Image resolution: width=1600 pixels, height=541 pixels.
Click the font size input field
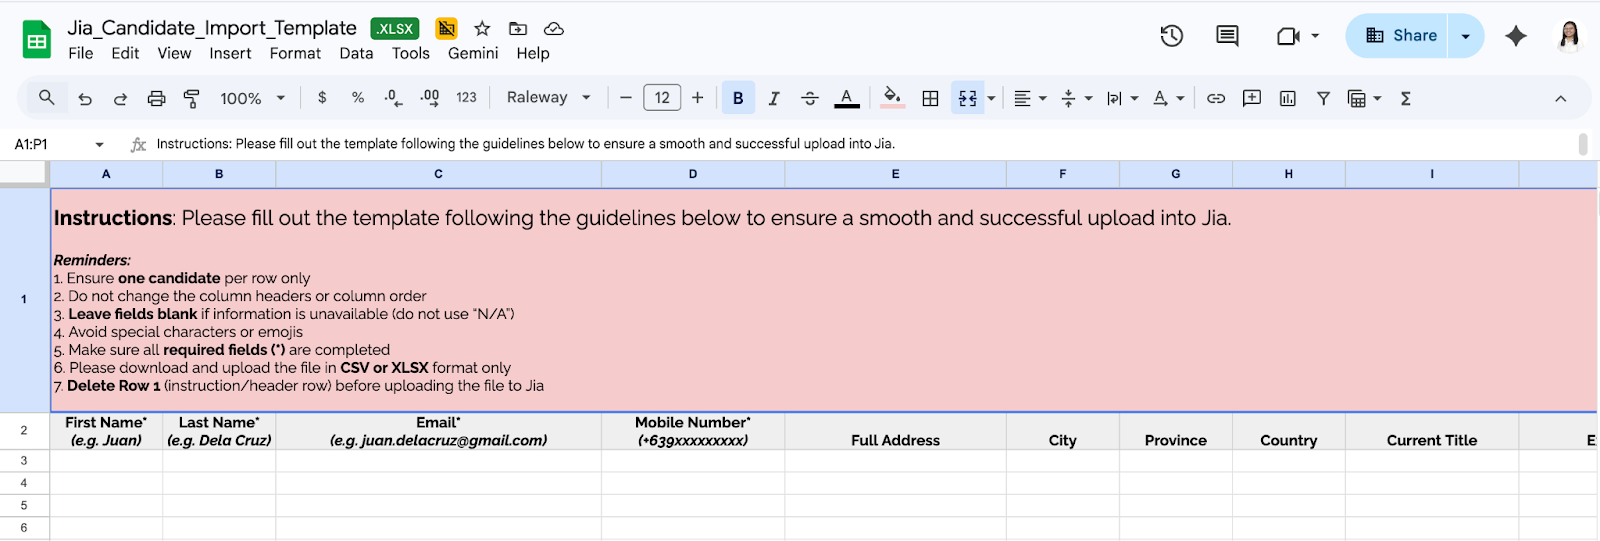pyautogui.click(x=662, y=98)
